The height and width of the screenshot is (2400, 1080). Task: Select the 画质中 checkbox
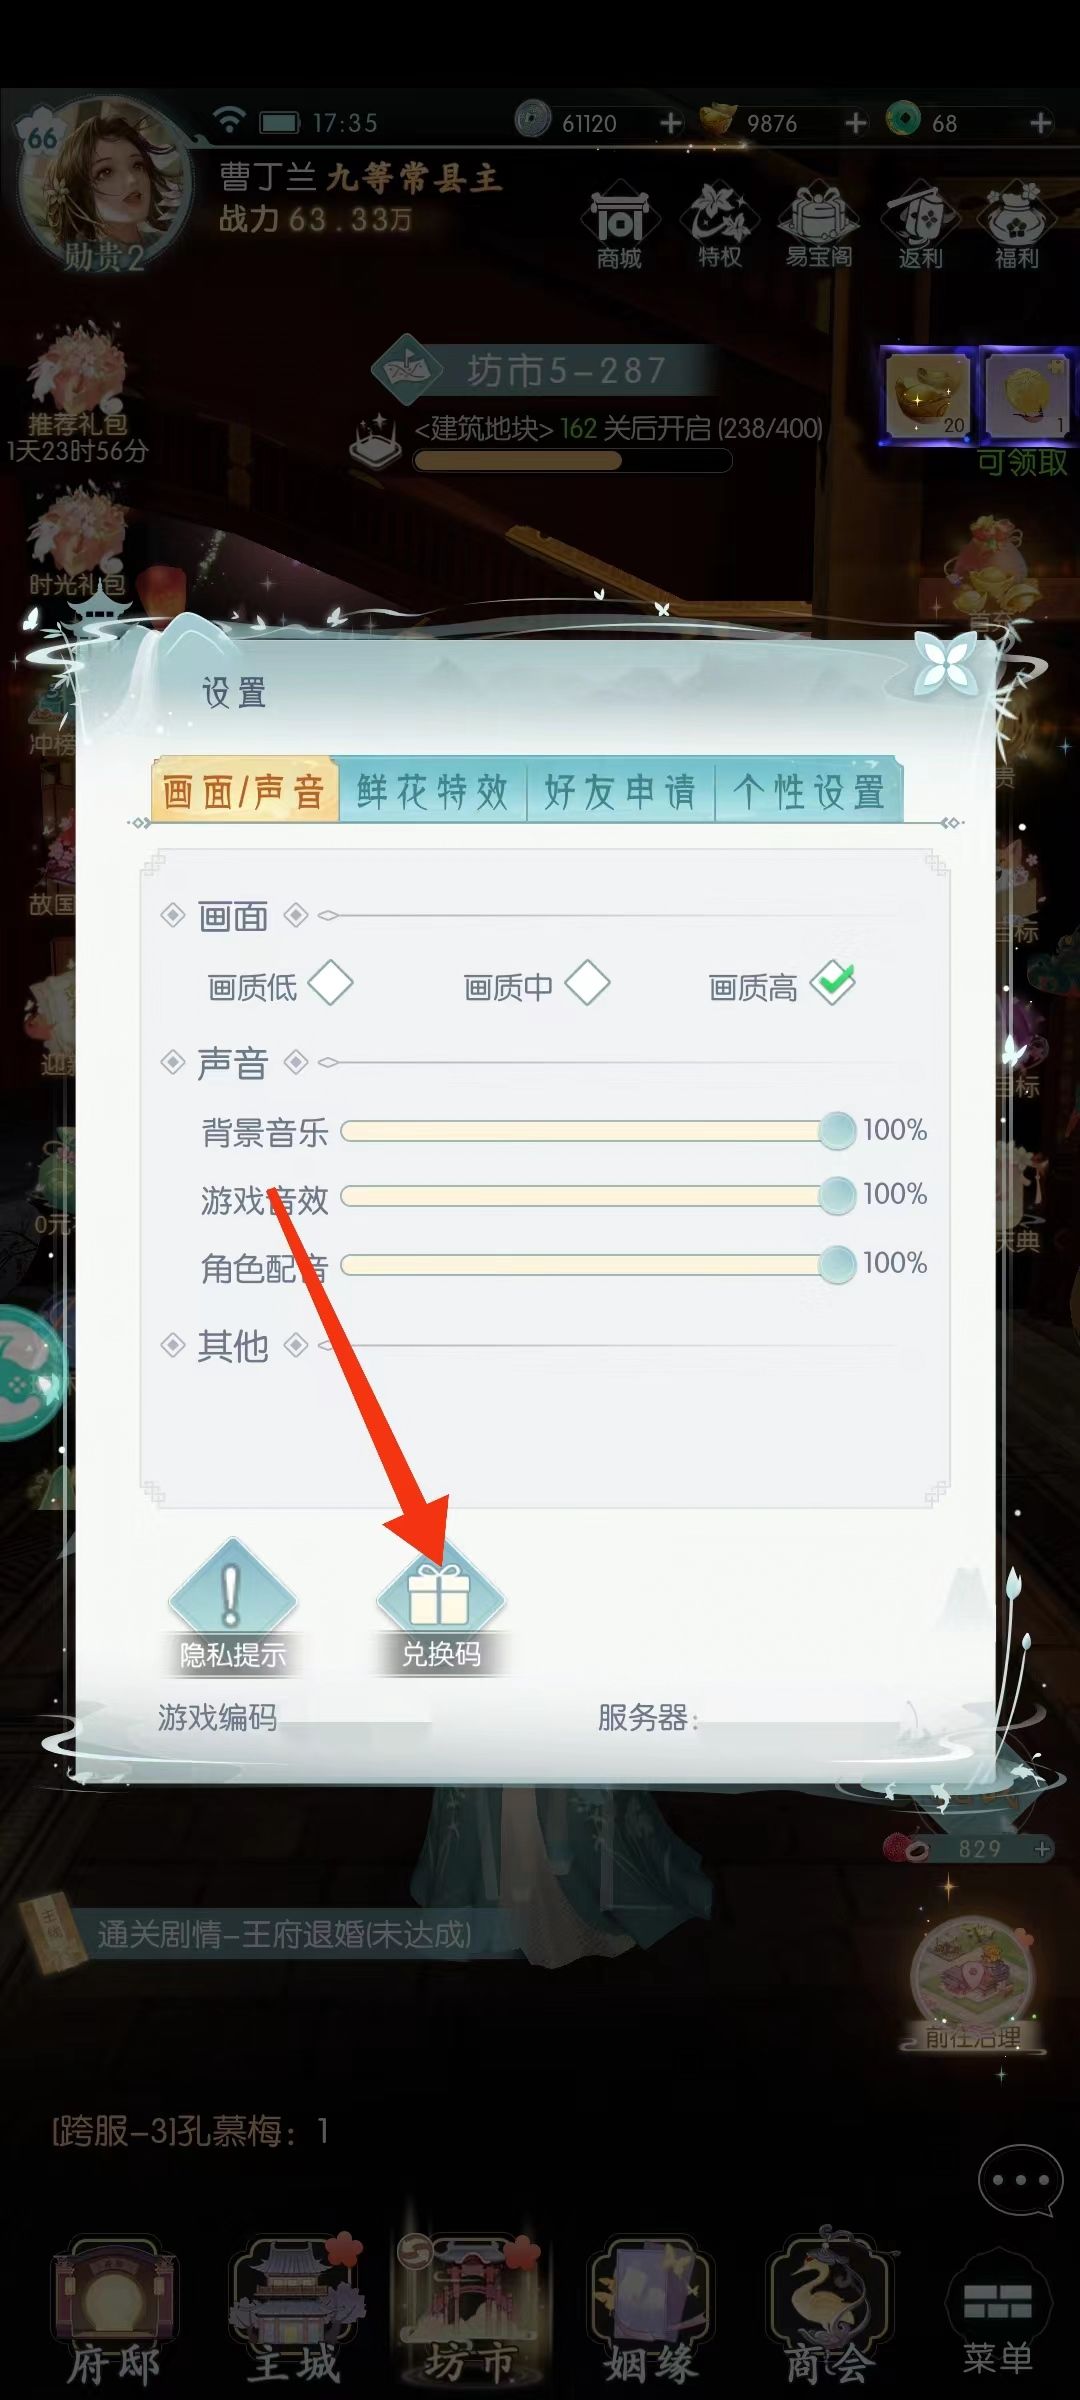587,983
